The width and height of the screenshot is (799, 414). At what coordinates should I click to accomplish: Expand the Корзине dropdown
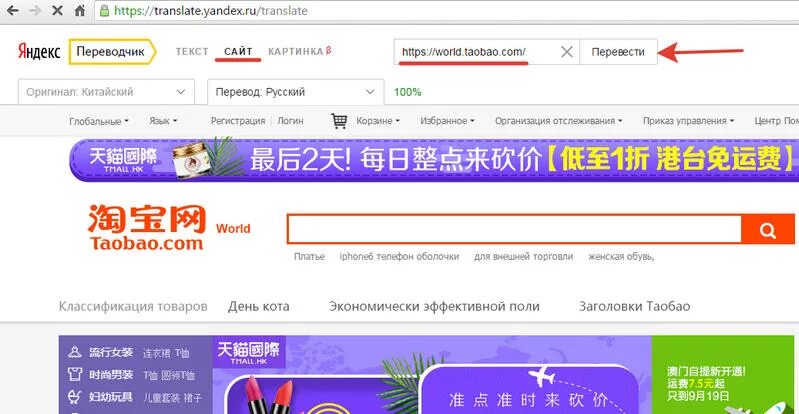tap(378, 121)
